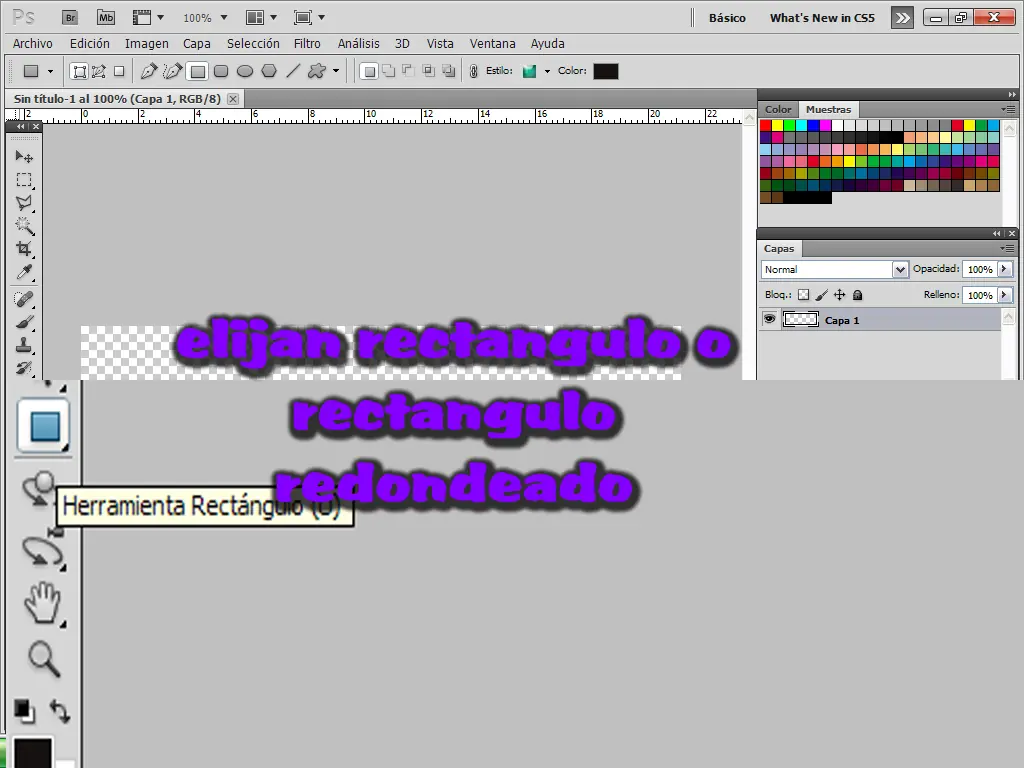Click the Básico workspace button

click(727, 18)
